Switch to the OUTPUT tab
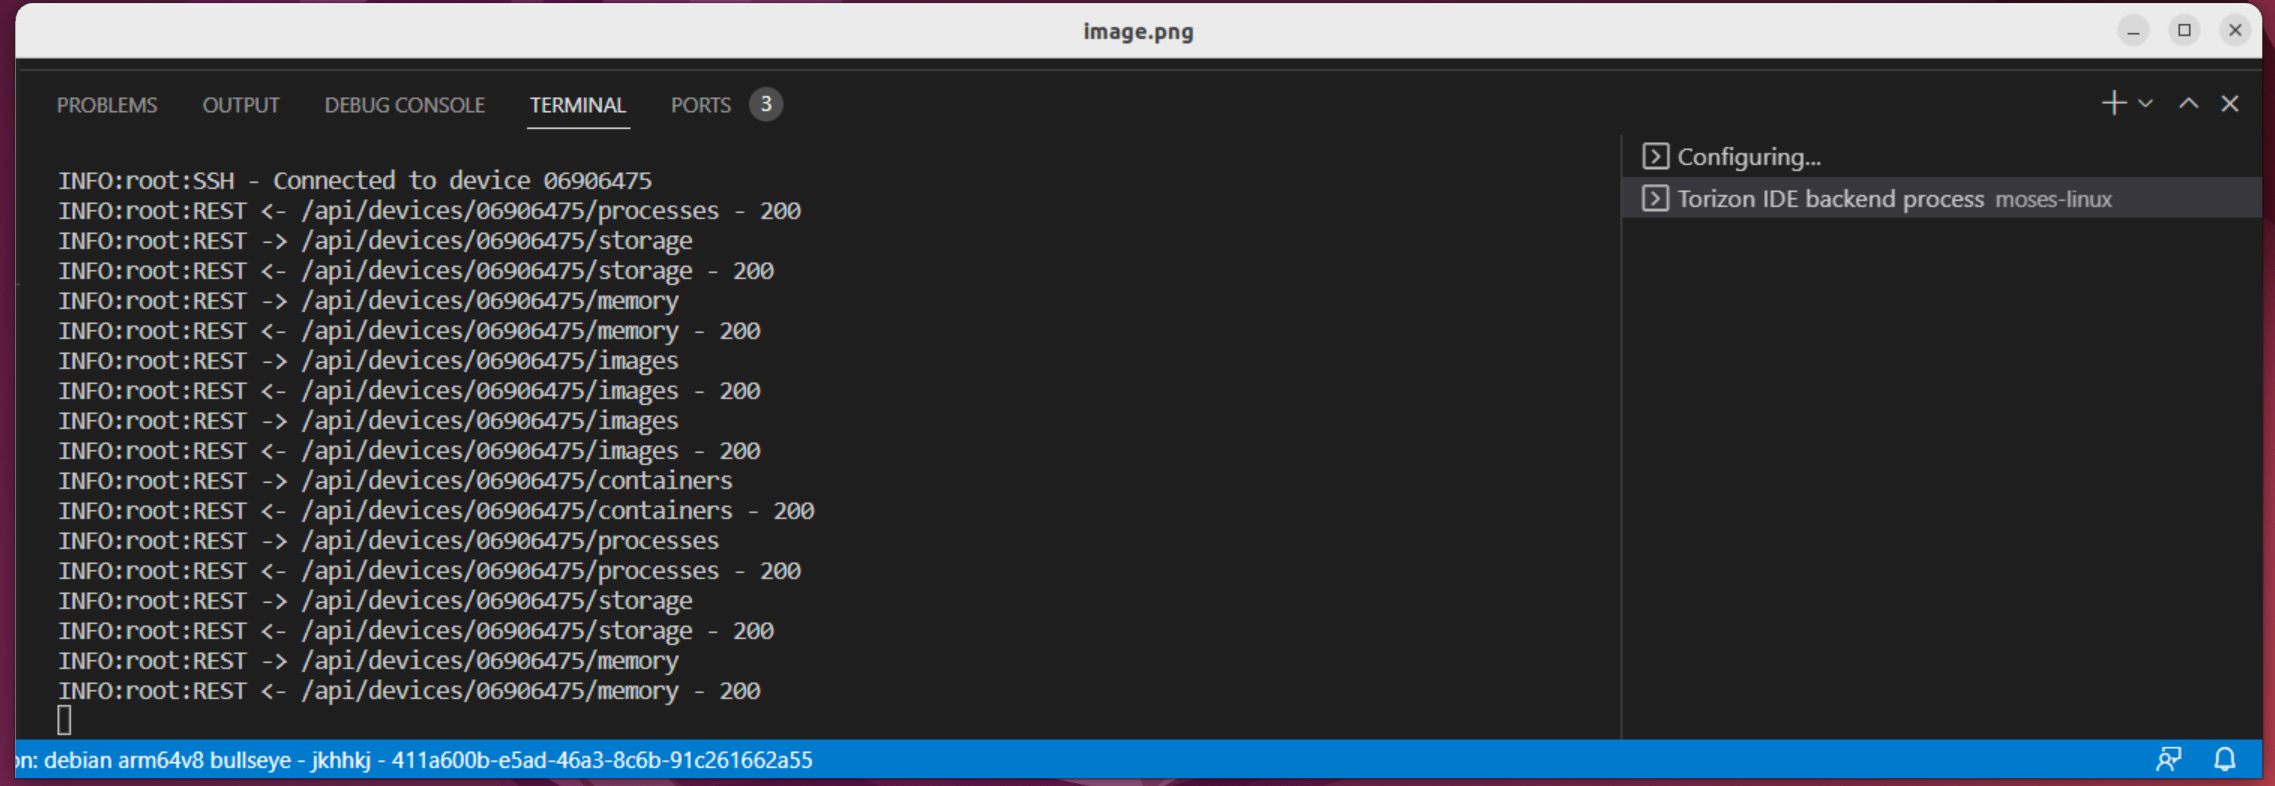The image size is (2275, 786). click(241, 105)
